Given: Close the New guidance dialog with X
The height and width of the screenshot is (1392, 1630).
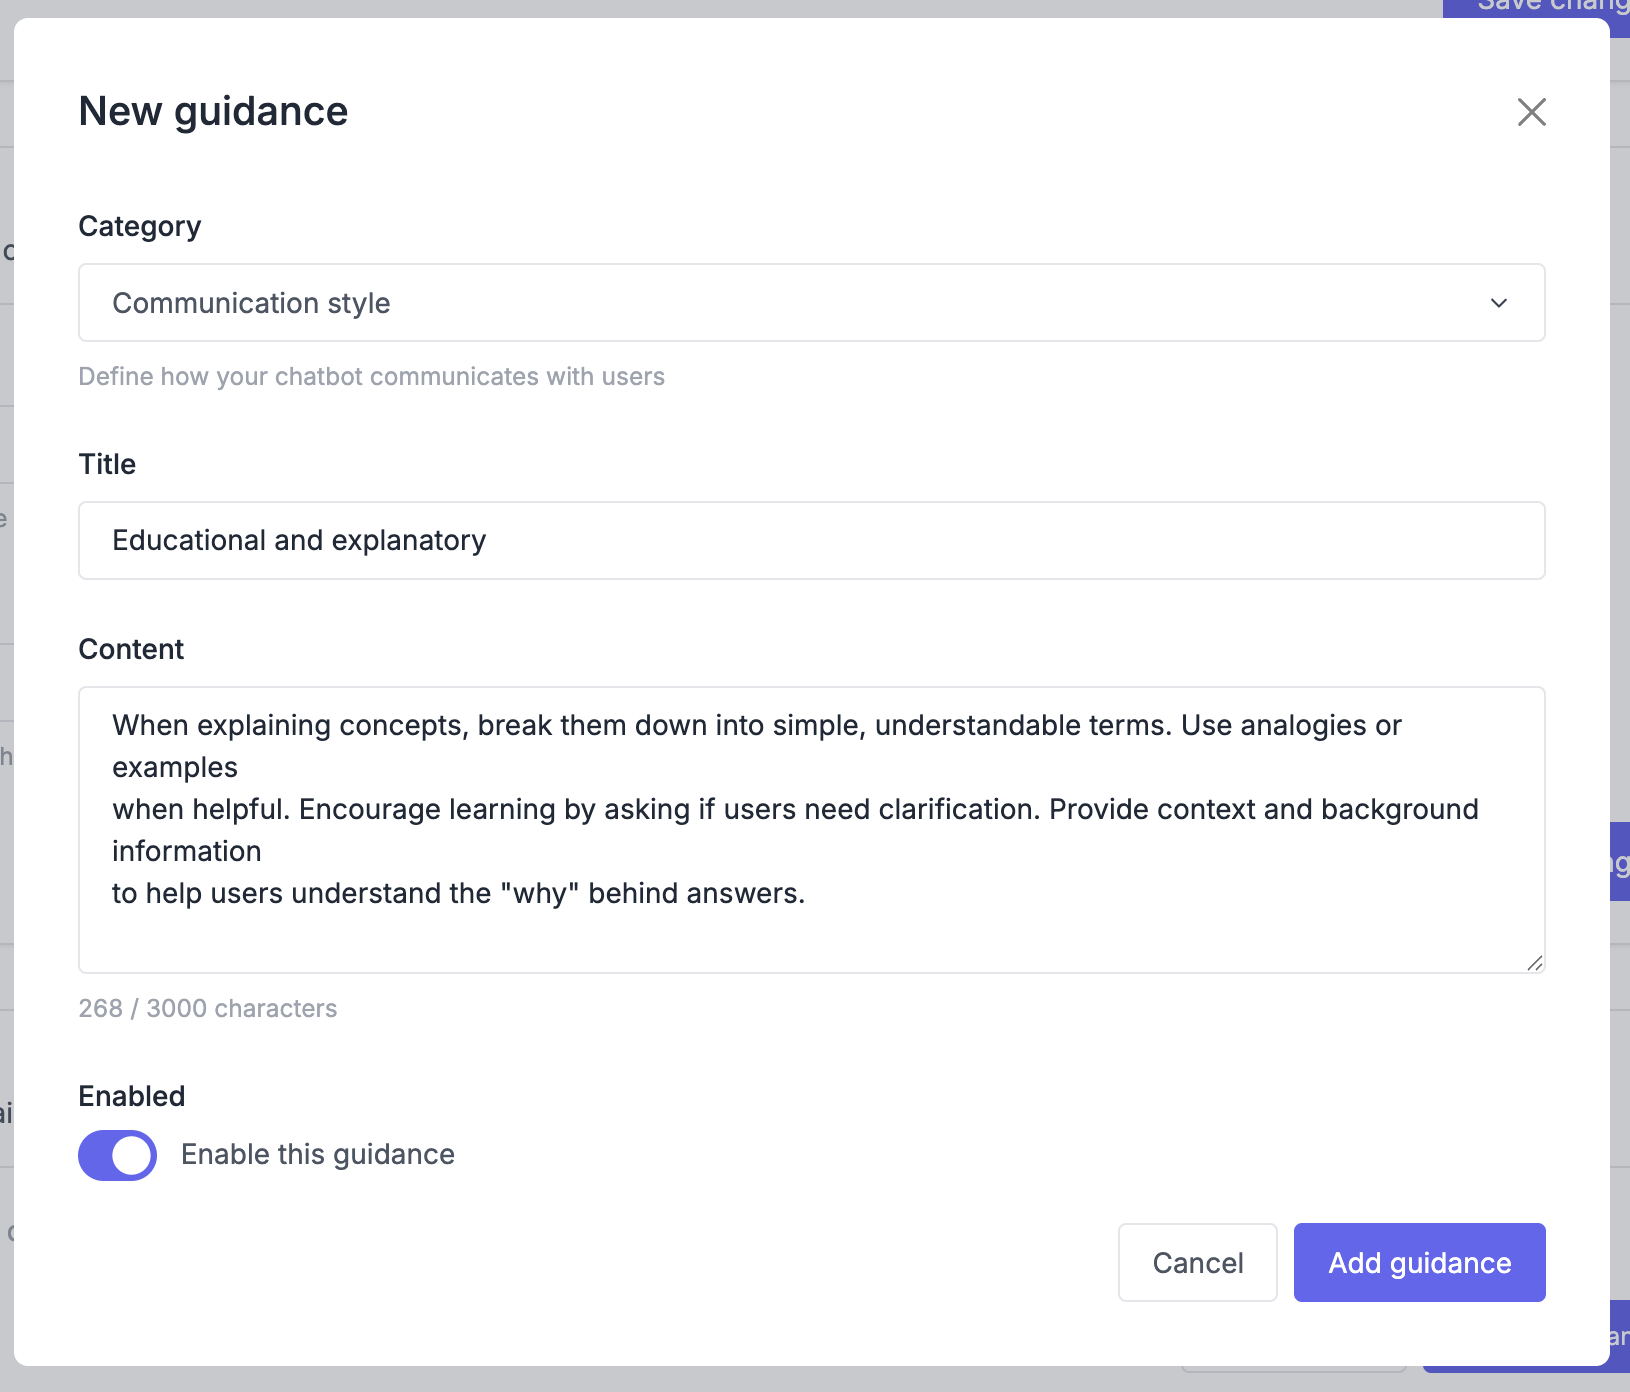Looking at the screenshot, I should click(x=1531, y=112).
